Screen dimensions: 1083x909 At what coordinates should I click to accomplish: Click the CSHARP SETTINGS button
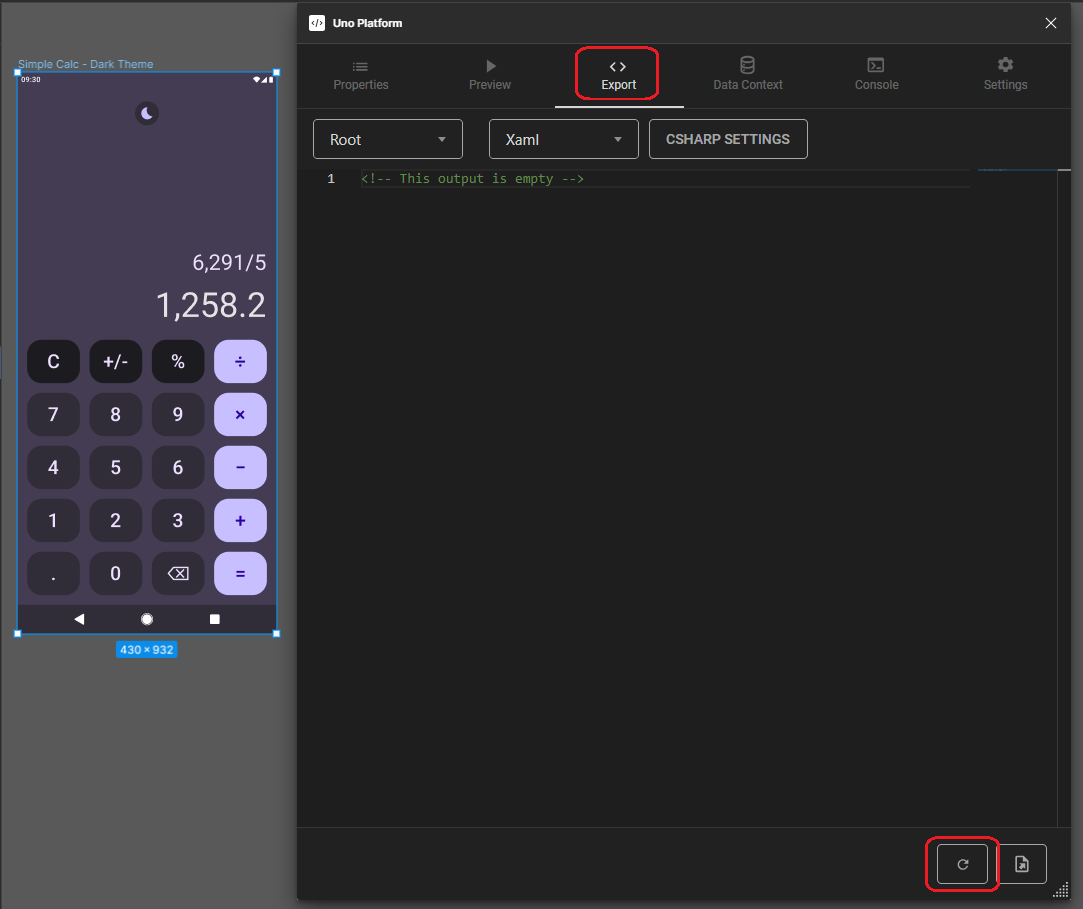728,139
